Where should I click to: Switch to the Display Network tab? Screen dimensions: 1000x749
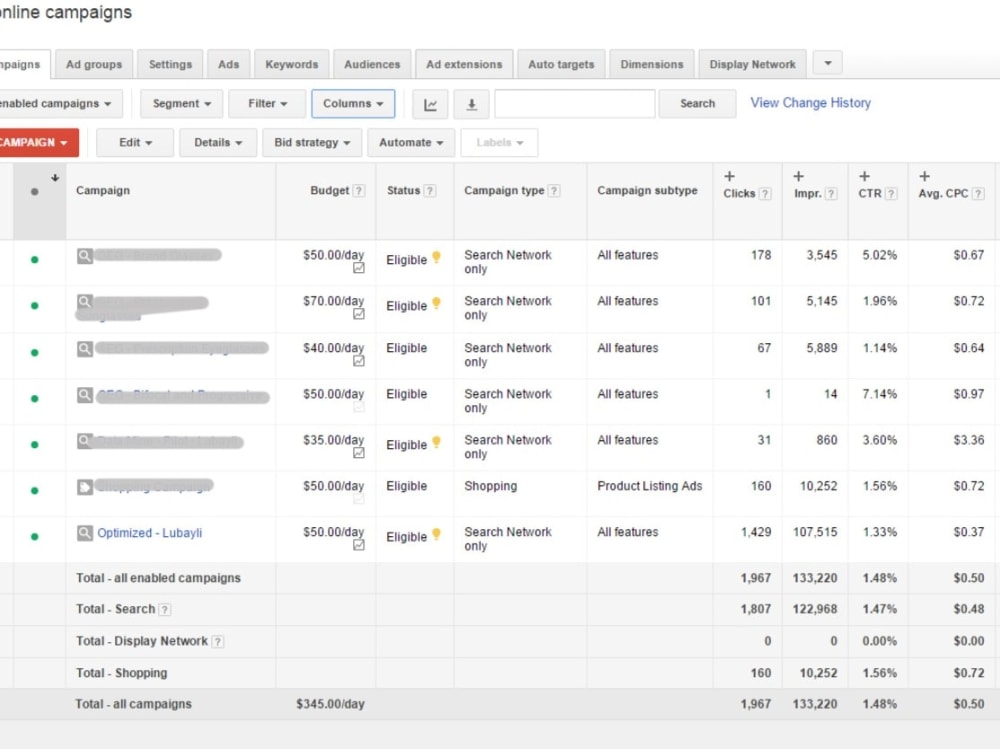tap(752, 64)
